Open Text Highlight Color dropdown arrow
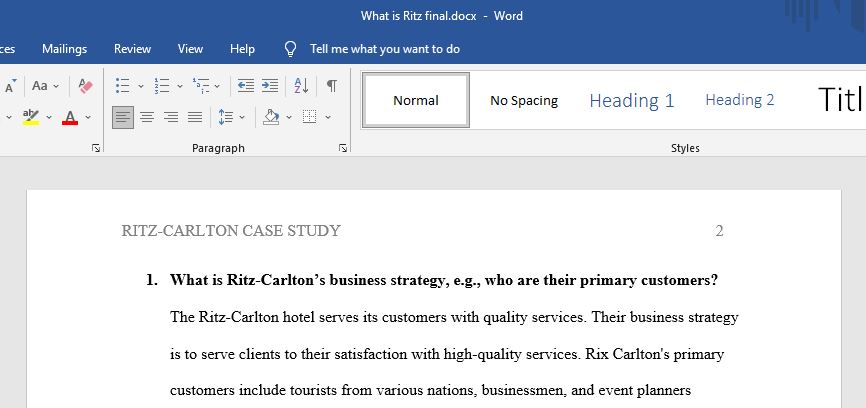The height and width of the screenshot is (408, 866). tap(49, 117)
